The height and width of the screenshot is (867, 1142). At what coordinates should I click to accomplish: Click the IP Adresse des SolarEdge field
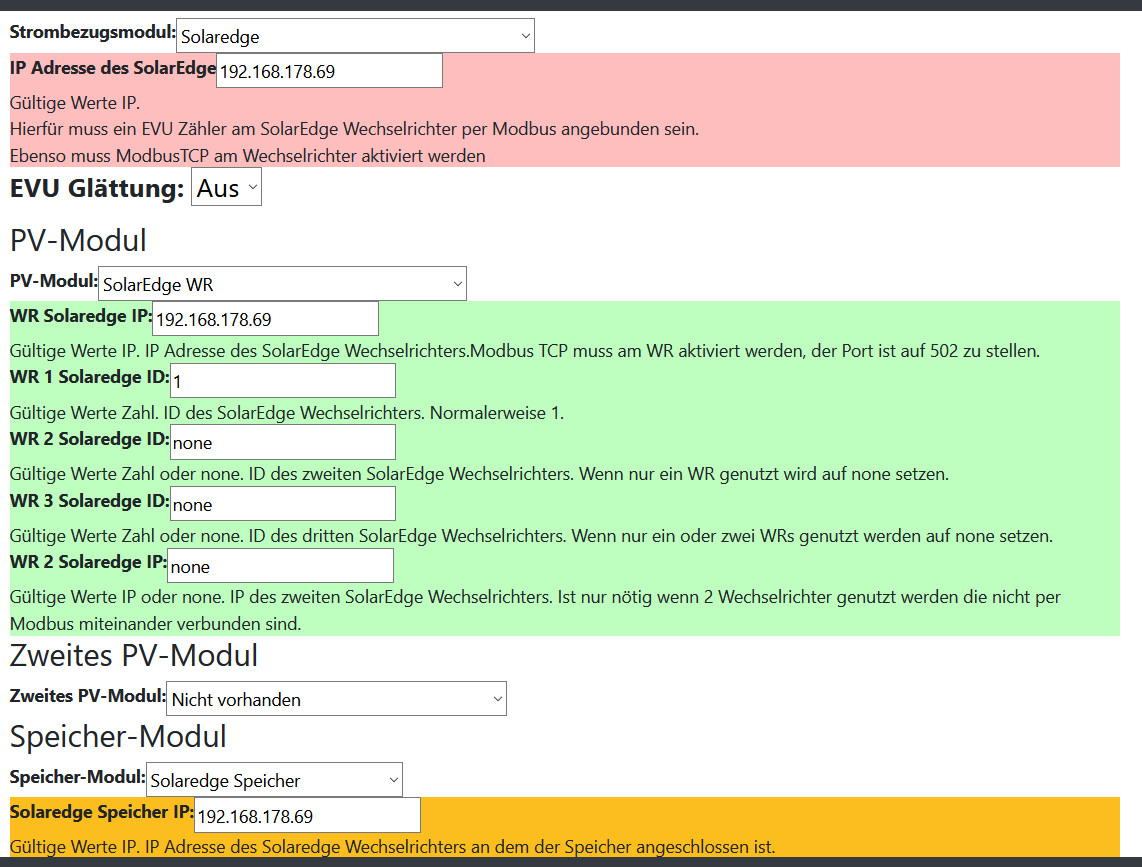[329, 71]
